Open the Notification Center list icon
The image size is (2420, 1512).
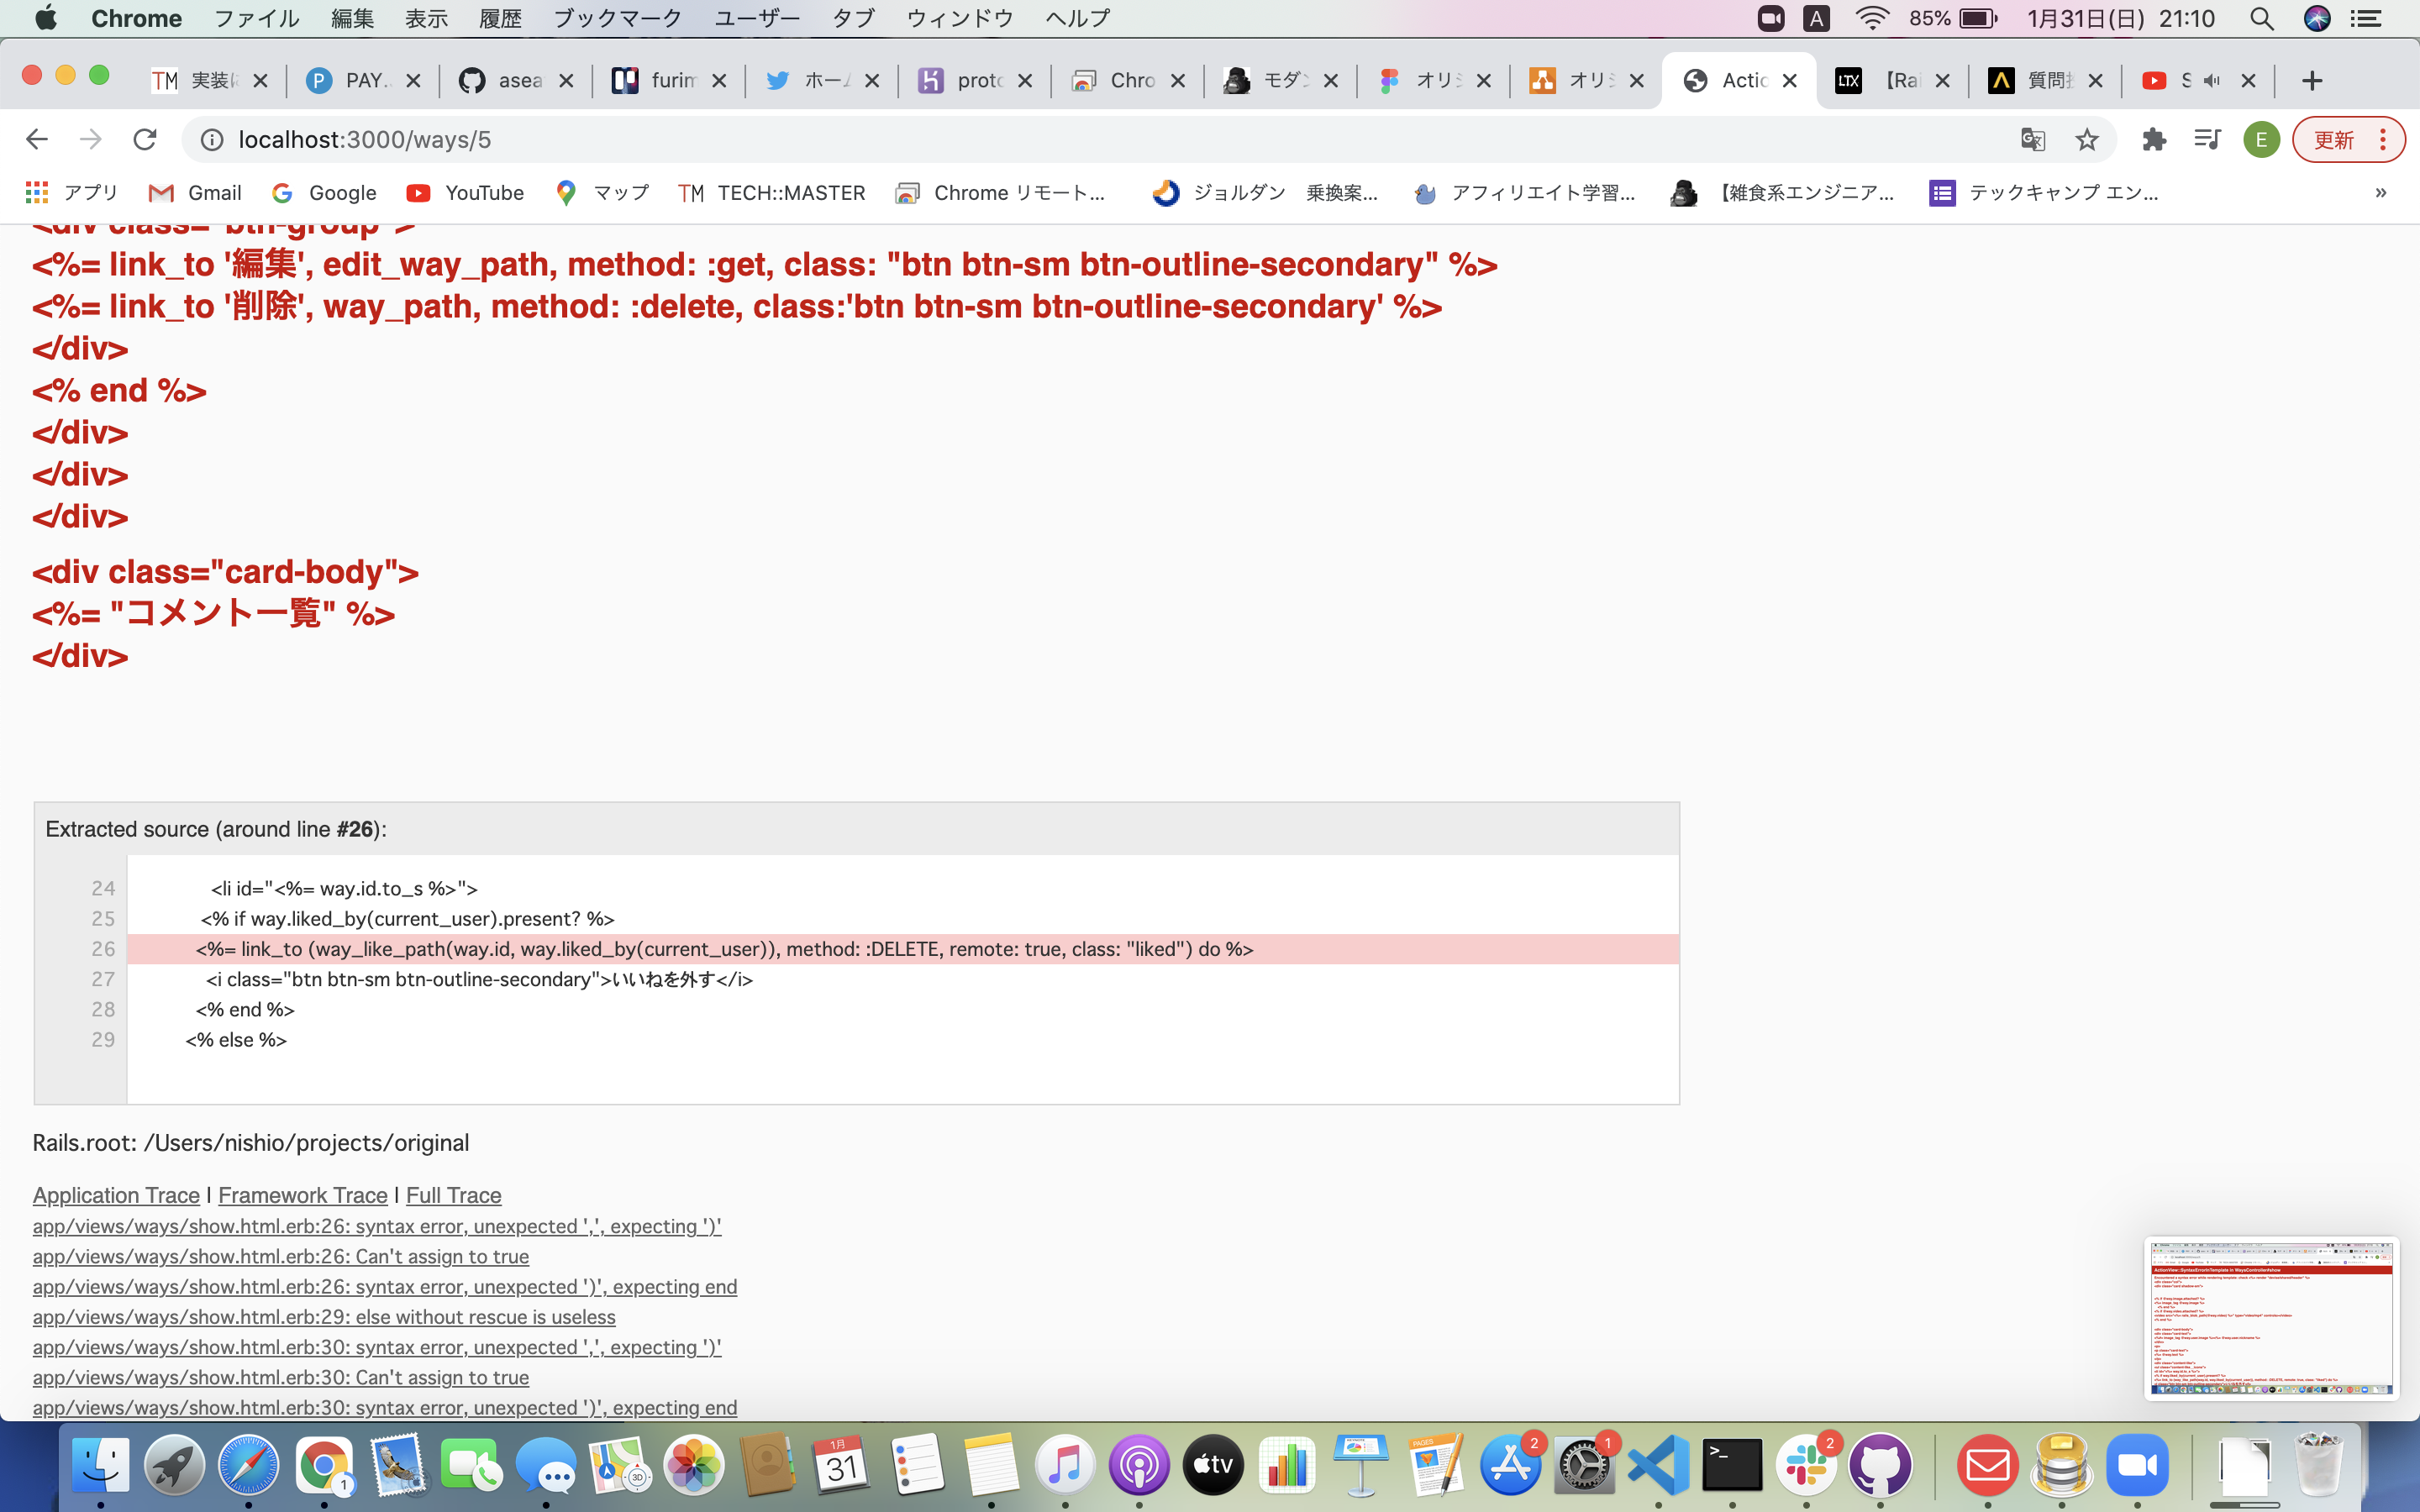[x=2366, y=18]
